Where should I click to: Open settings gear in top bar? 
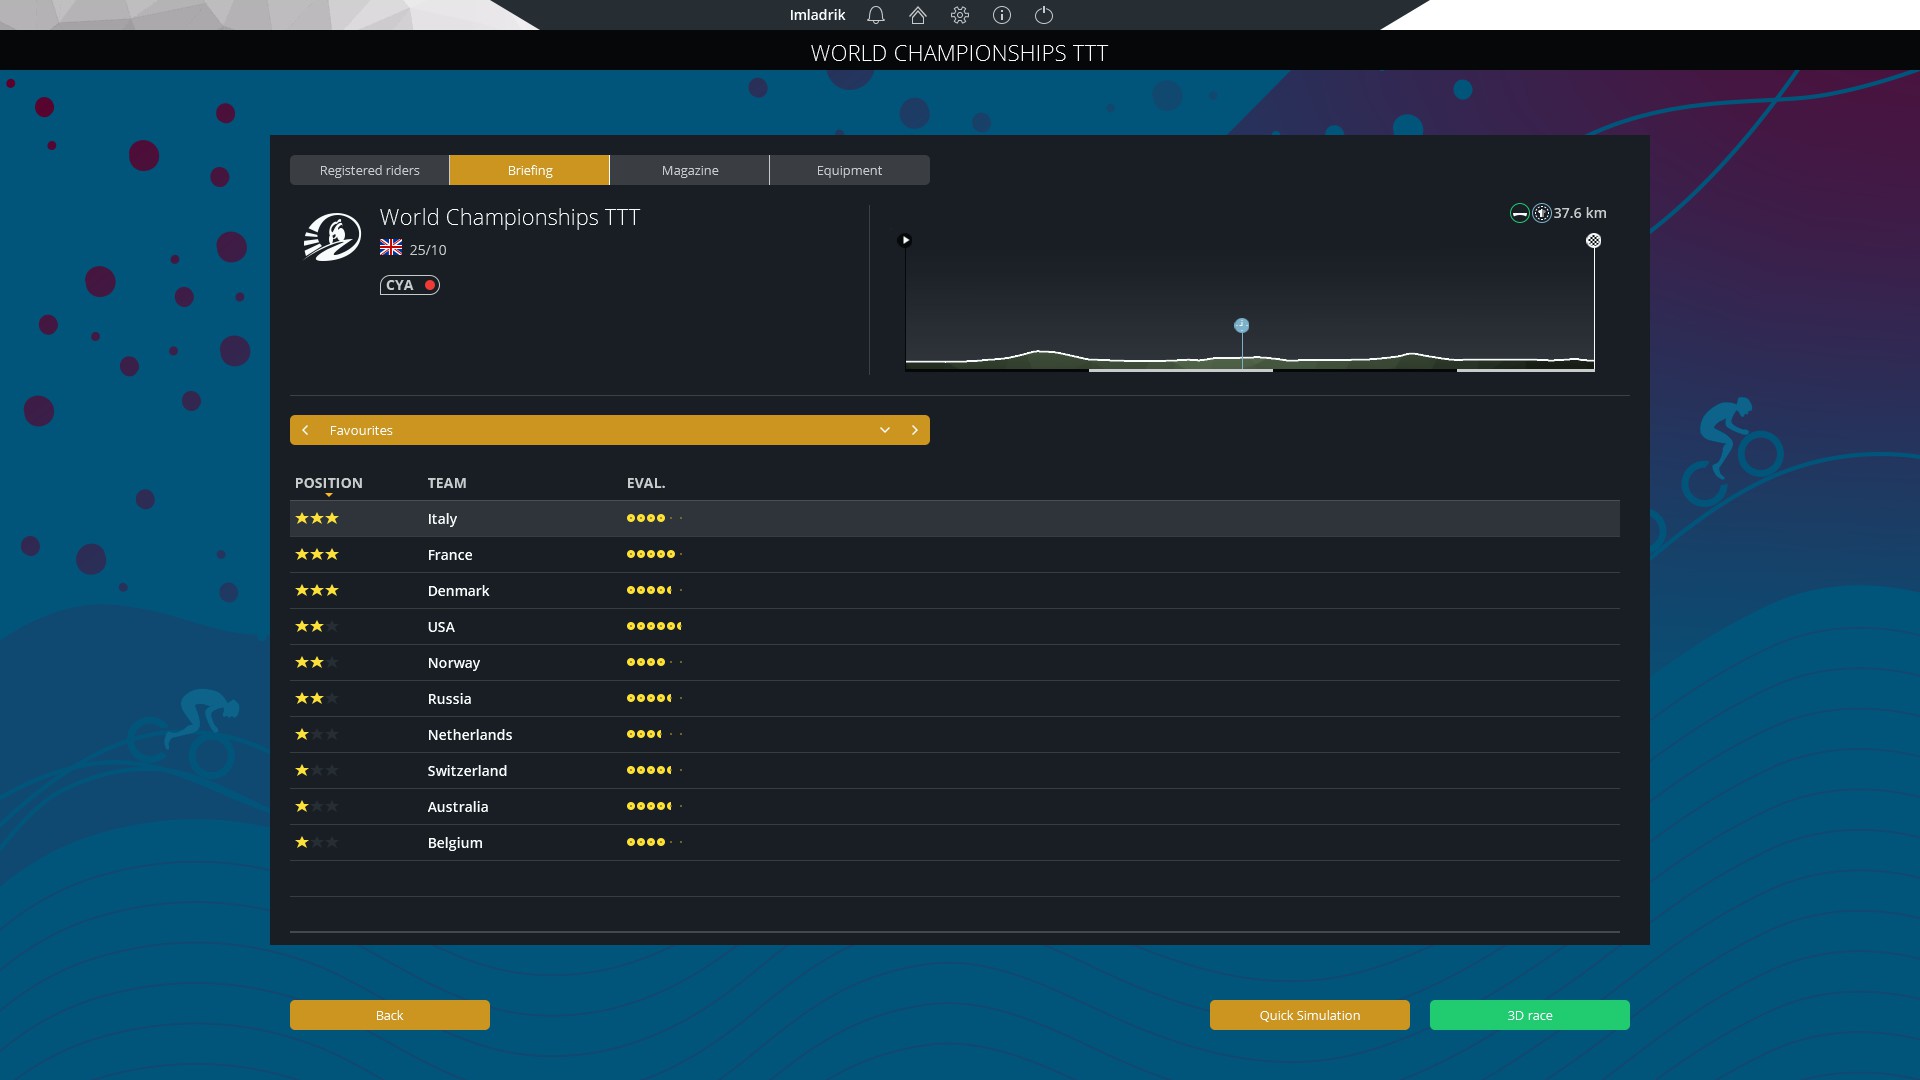960,15
